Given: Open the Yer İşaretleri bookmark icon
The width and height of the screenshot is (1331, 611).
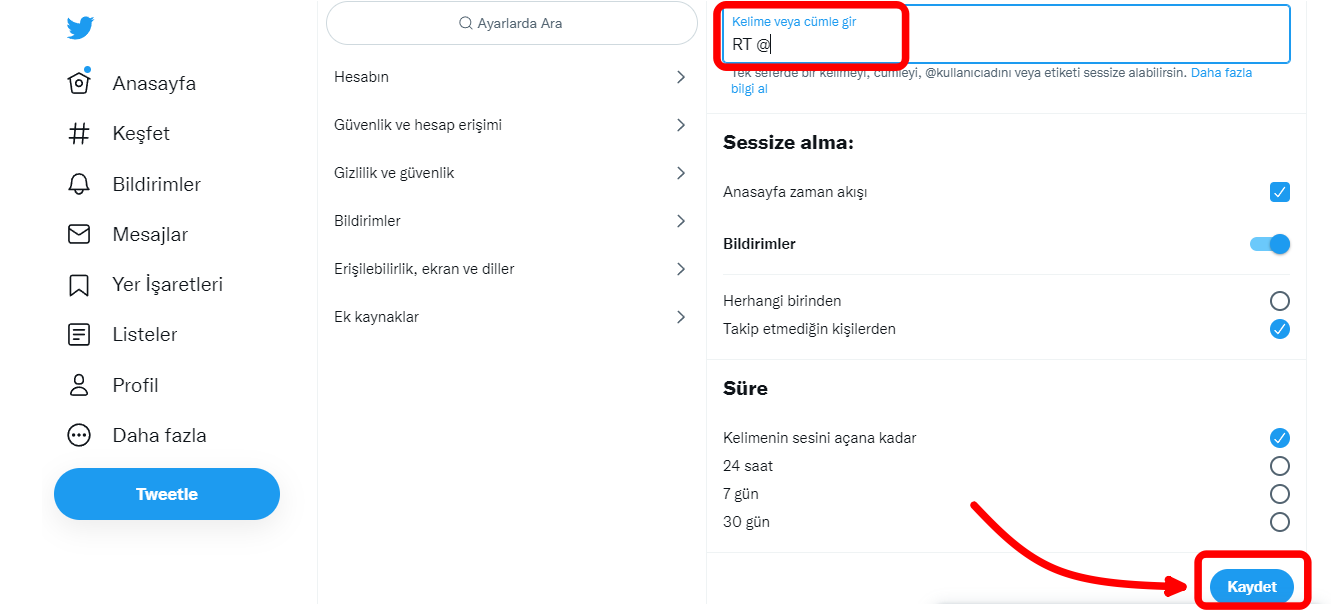Looking at the screenshot, I should 79,285.
